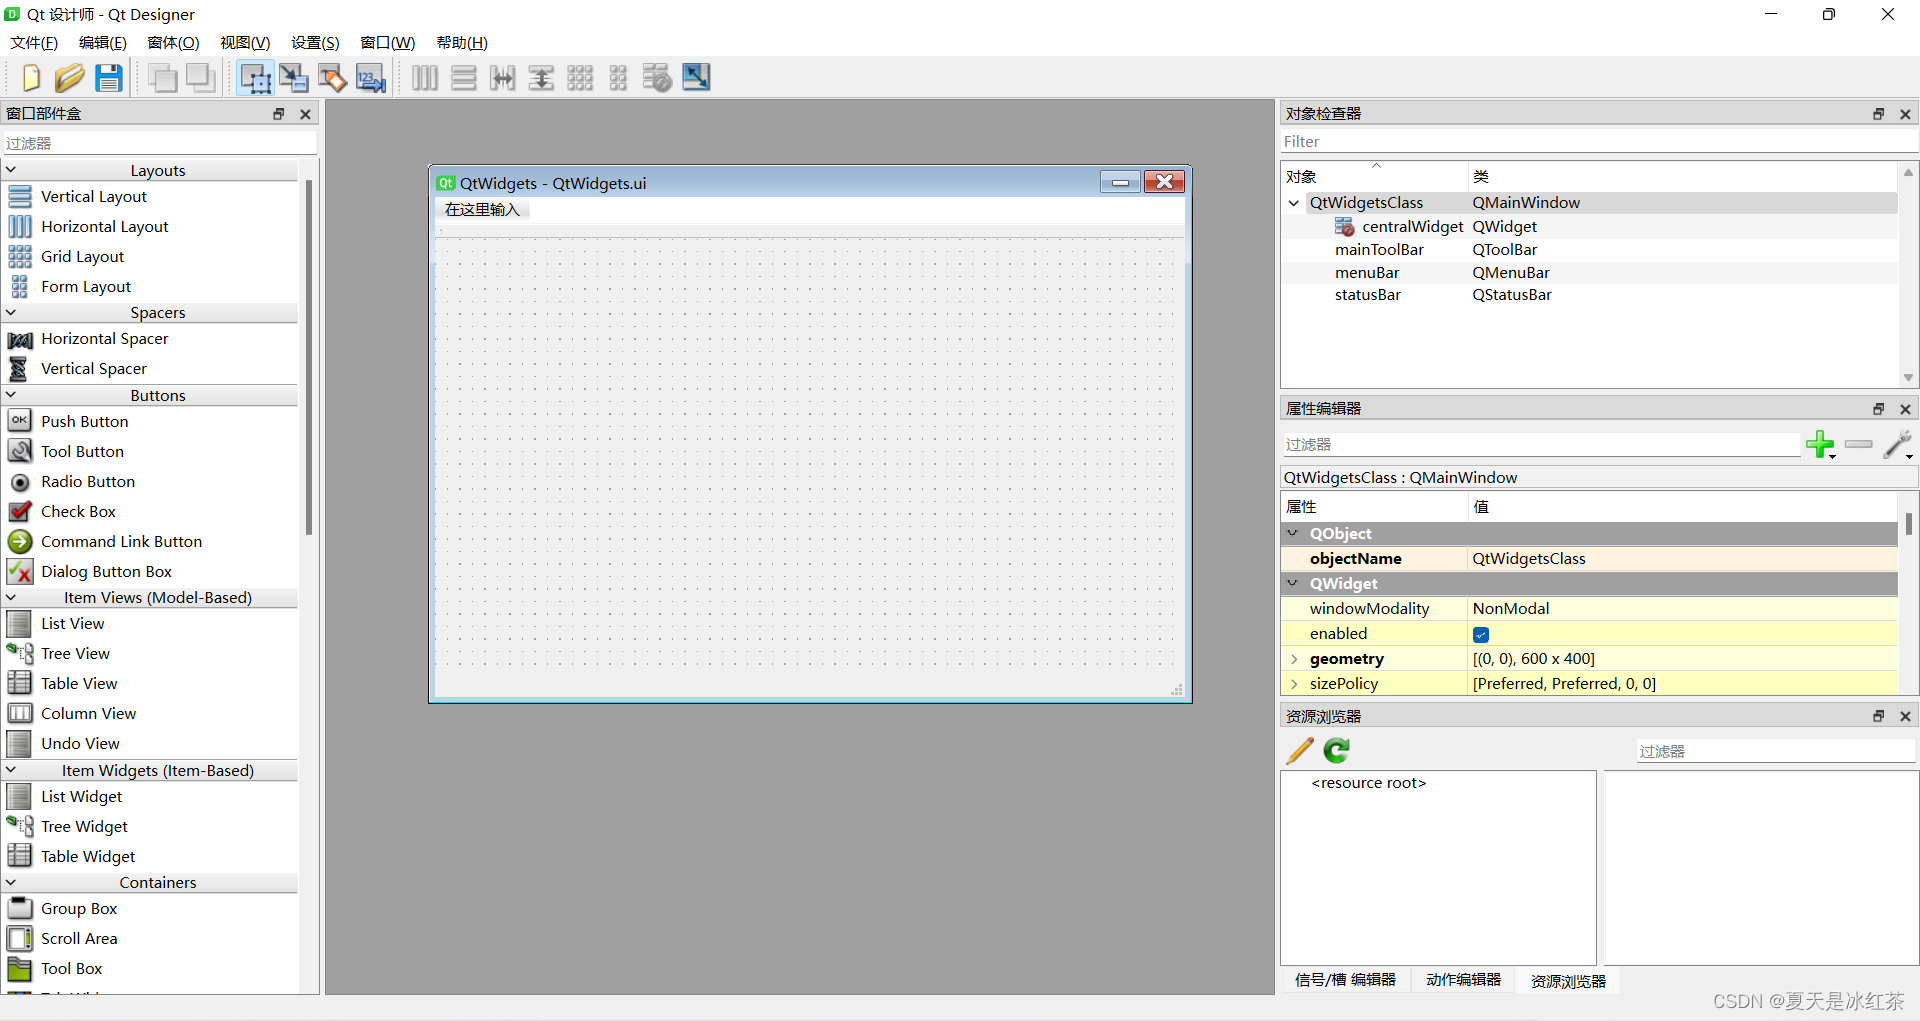The image size is (1920, 1021).
Task: Click green reload resources icon
Action: (1337, 751)
